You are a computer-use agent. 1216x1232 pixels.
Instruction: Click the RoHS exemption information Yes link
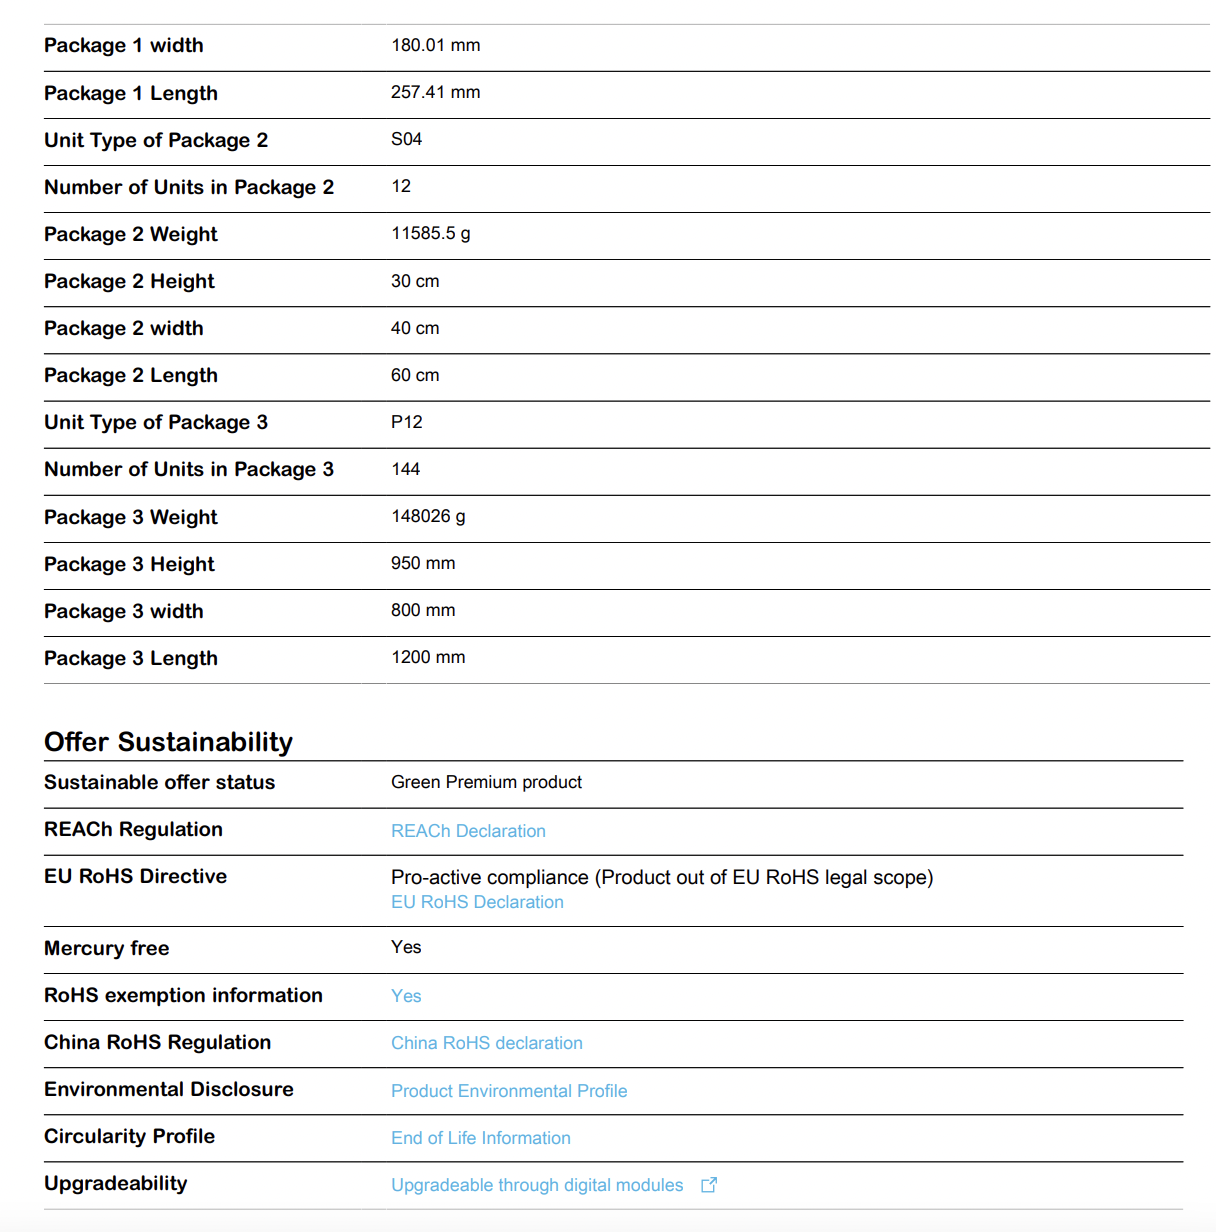click(x=406, y=996)
